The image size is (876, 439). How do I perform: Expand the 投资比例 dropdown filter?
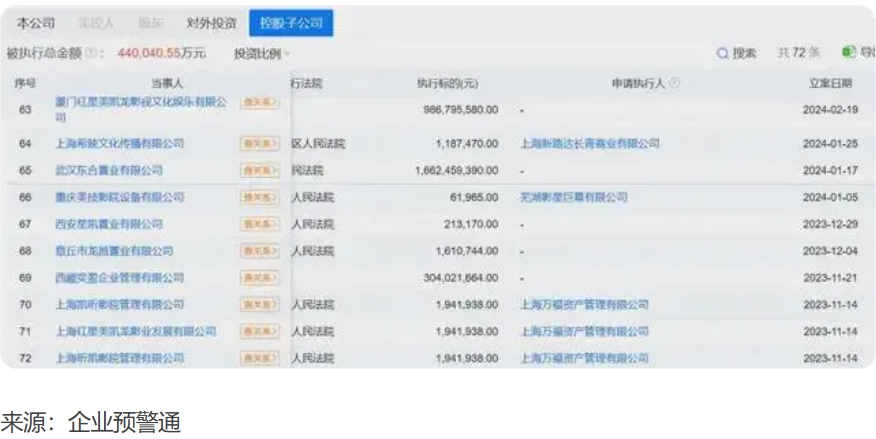(x=262, y=54)
